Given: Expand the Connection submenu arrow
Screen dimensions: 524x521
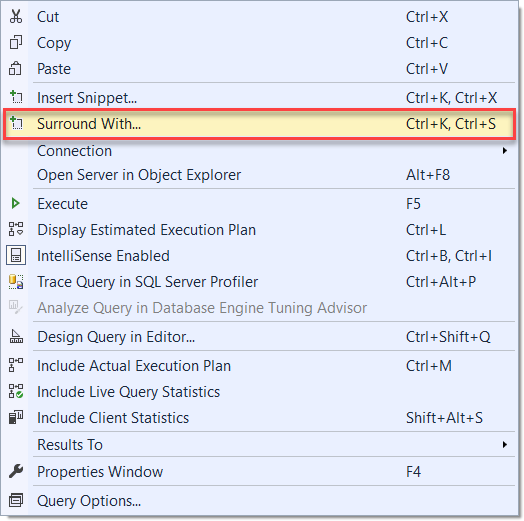Looking at the screenshot, I should coord(505,151).
